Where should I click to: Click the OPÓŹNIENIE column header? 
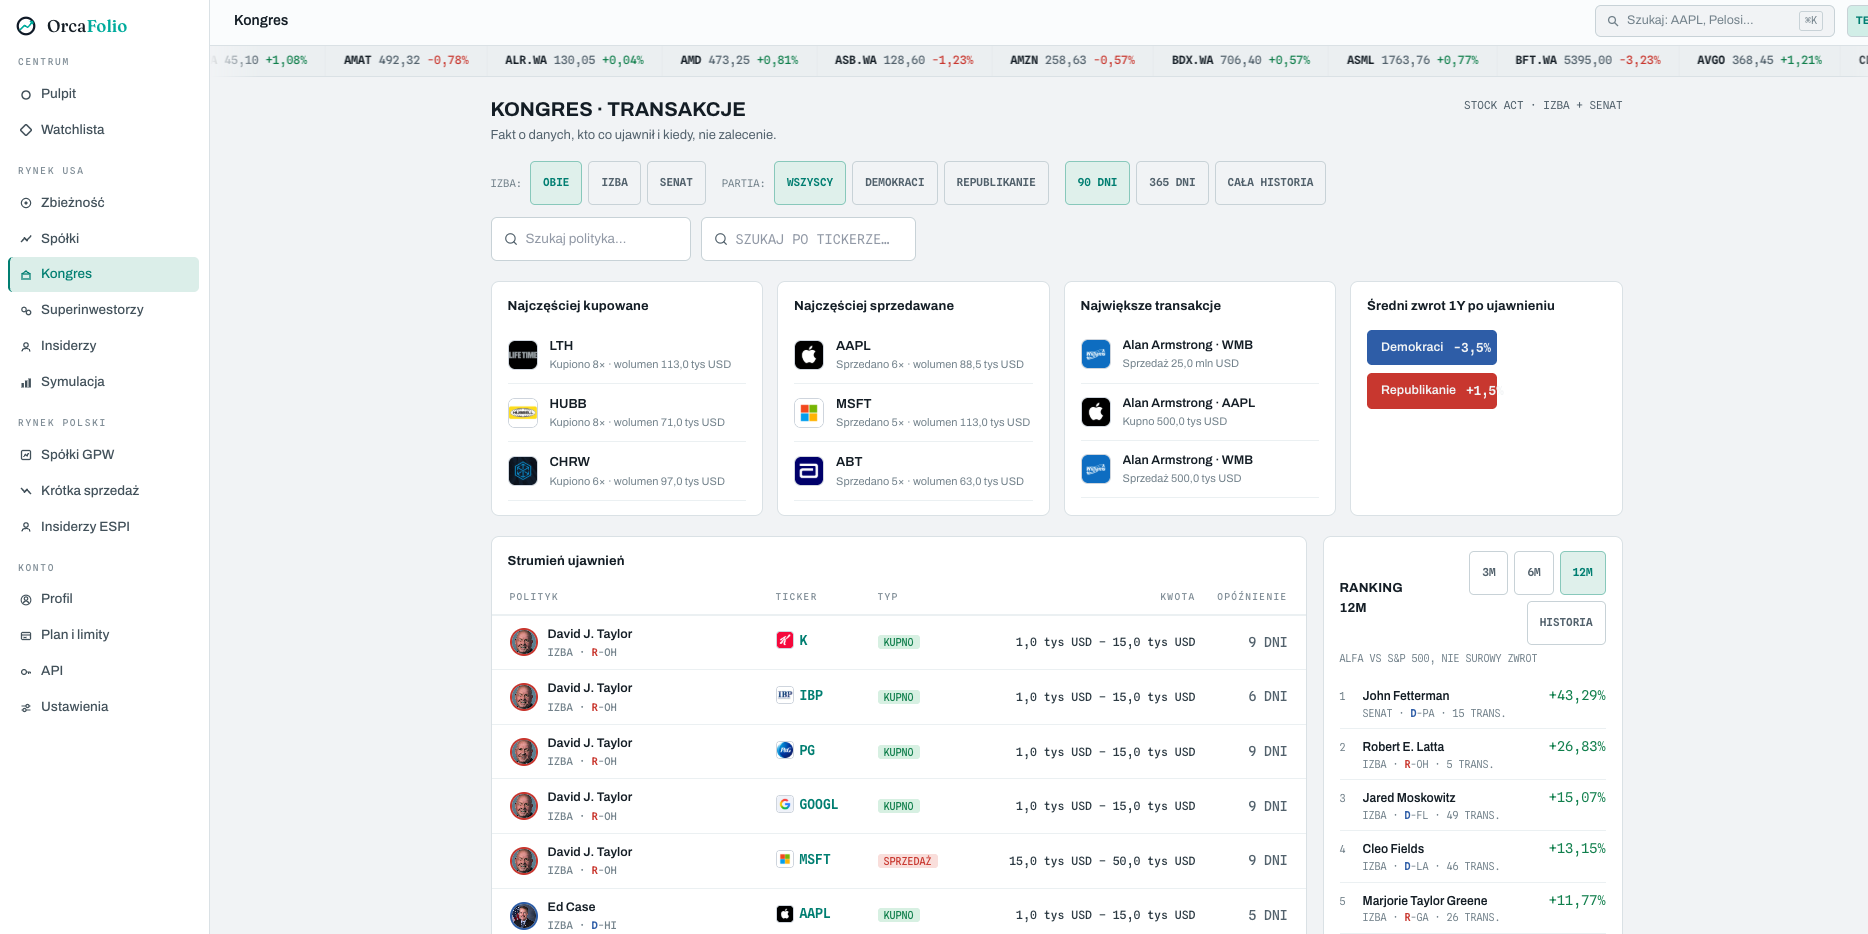[1252, 597]
